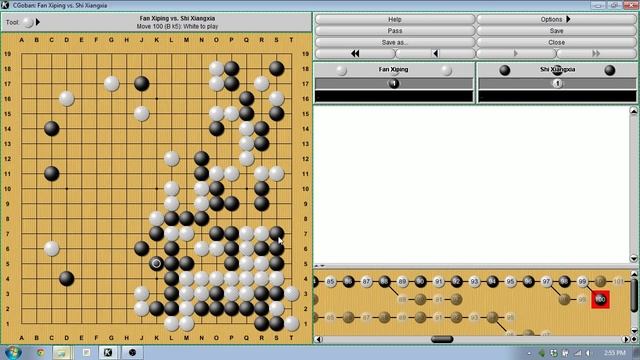
Task: Click the marked last-move stone at K5
Action: coord(156,264)
